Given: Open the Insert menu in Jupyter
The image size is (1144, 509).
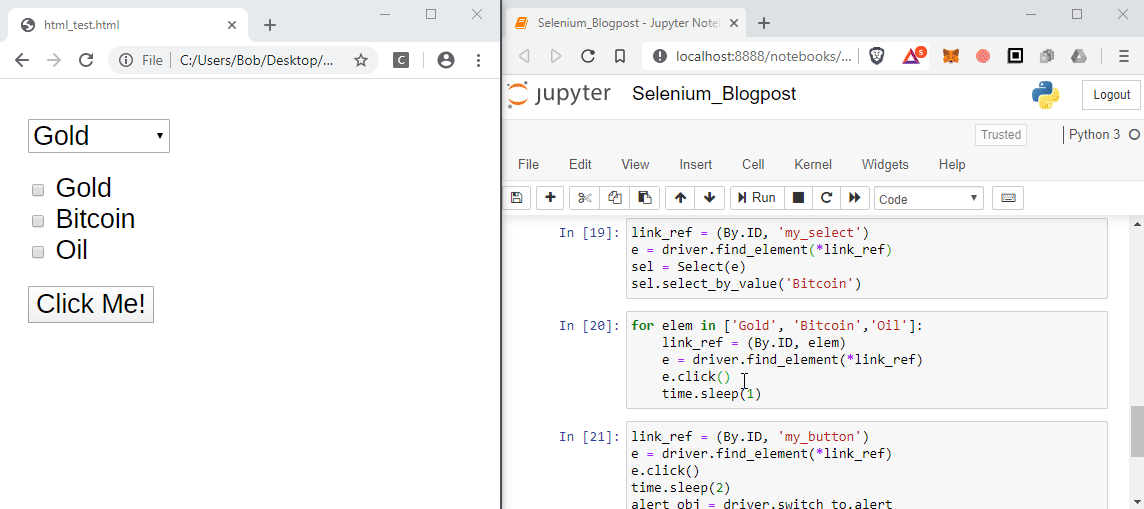Looking at the screenshot, I should point(696,165).
